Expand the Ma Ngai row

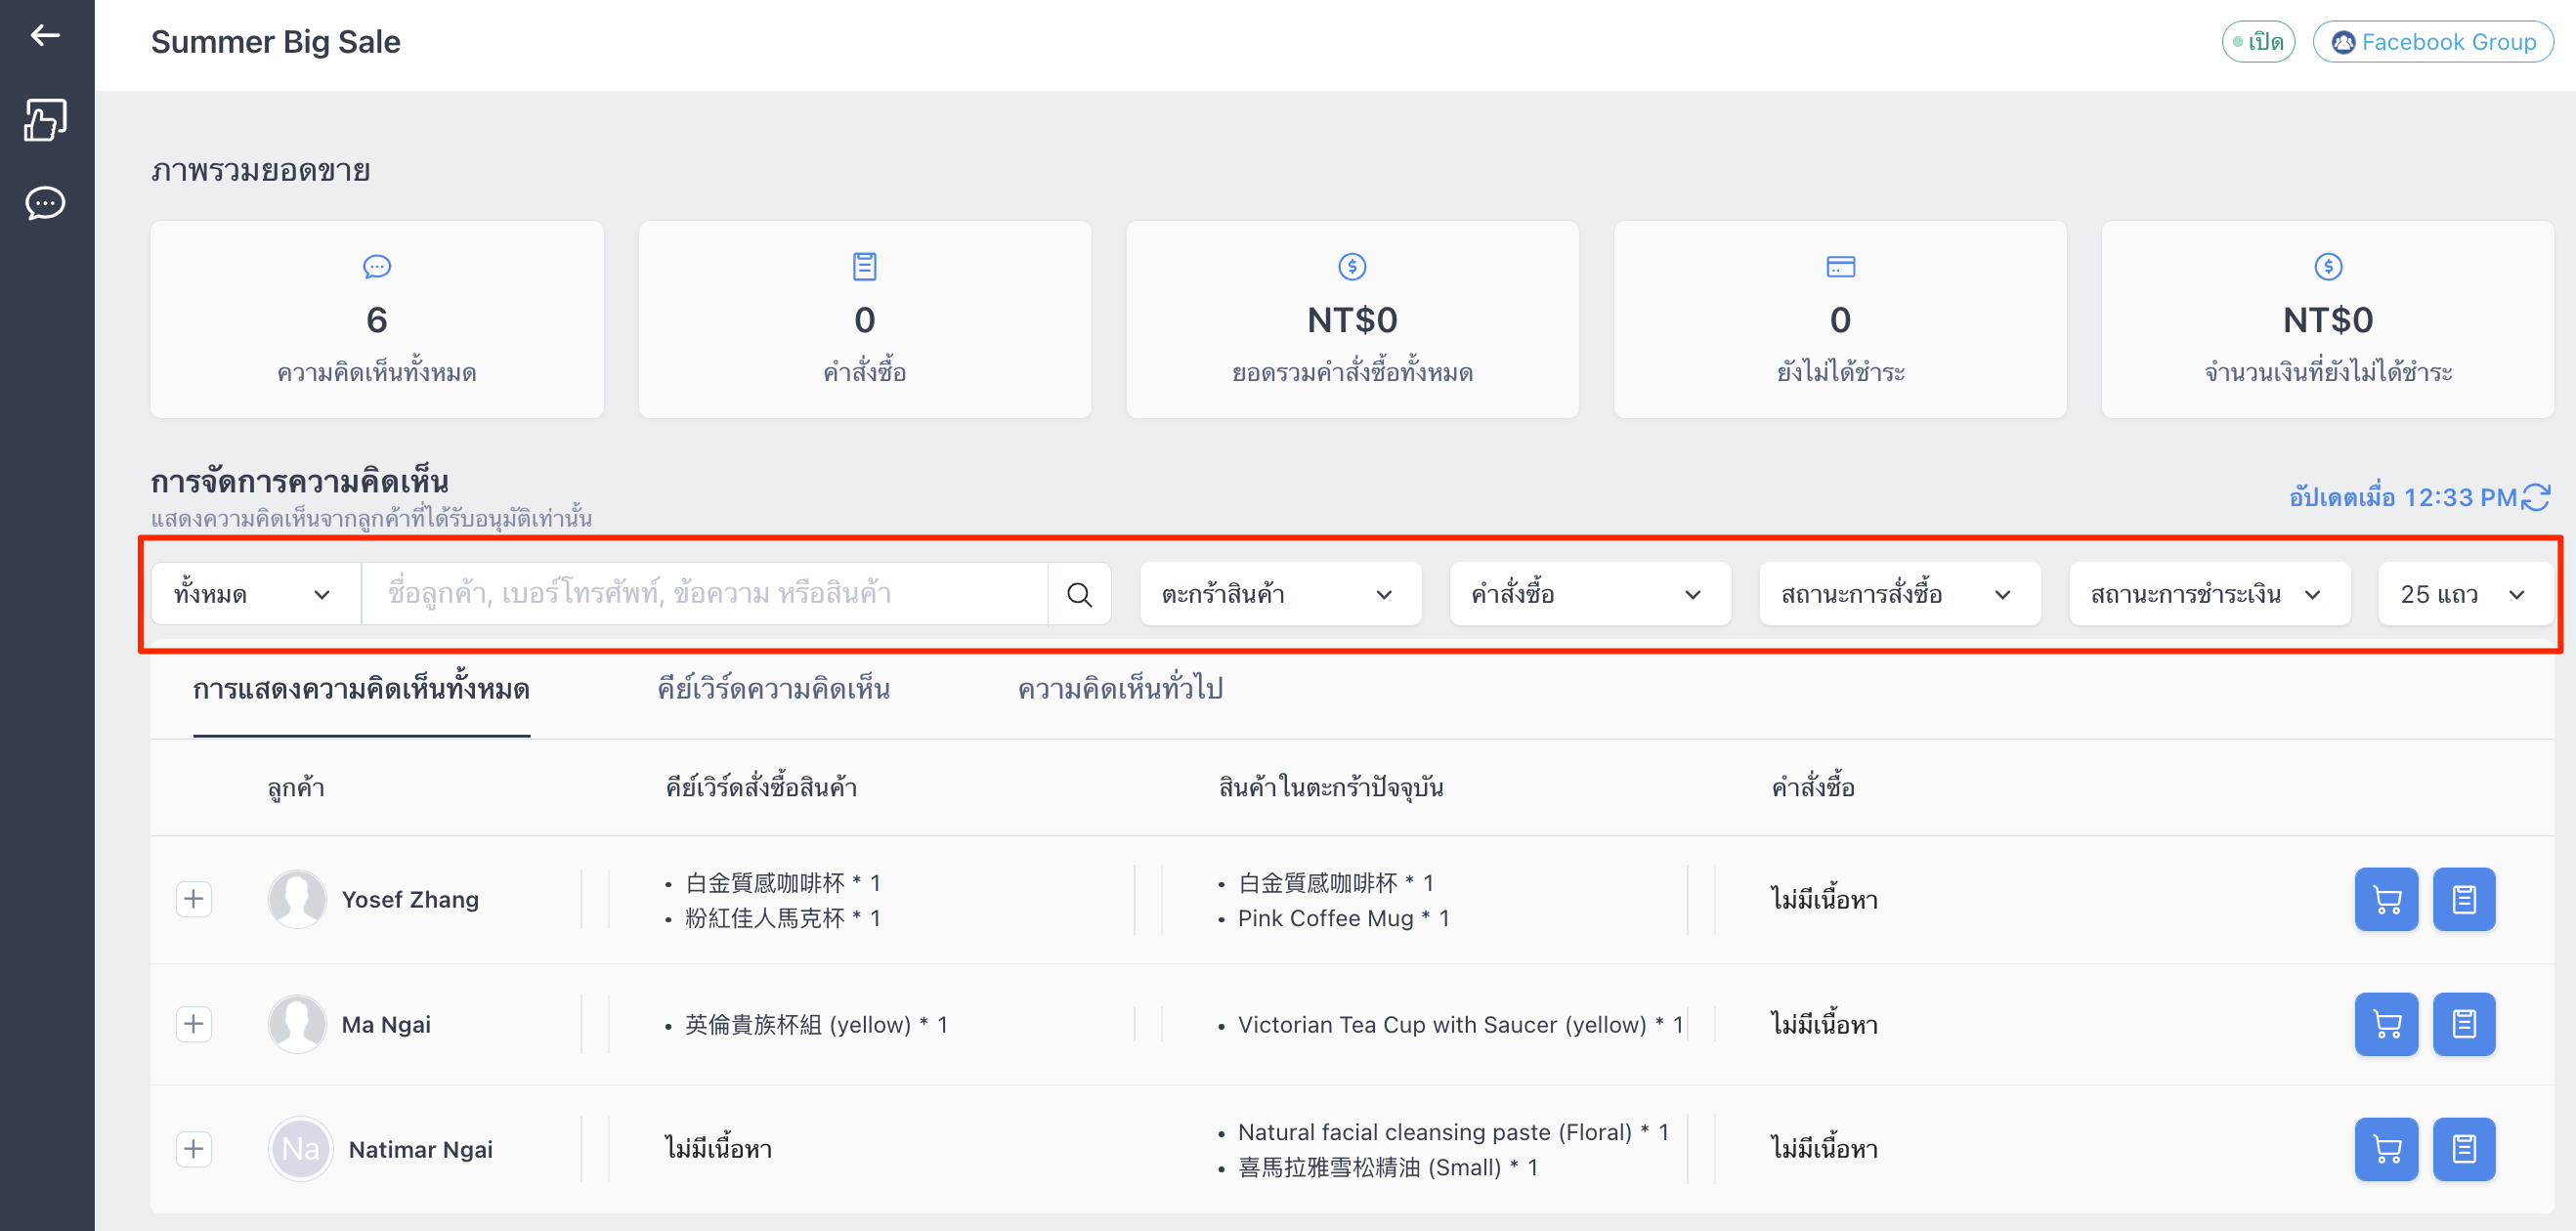click(194, 1024)
